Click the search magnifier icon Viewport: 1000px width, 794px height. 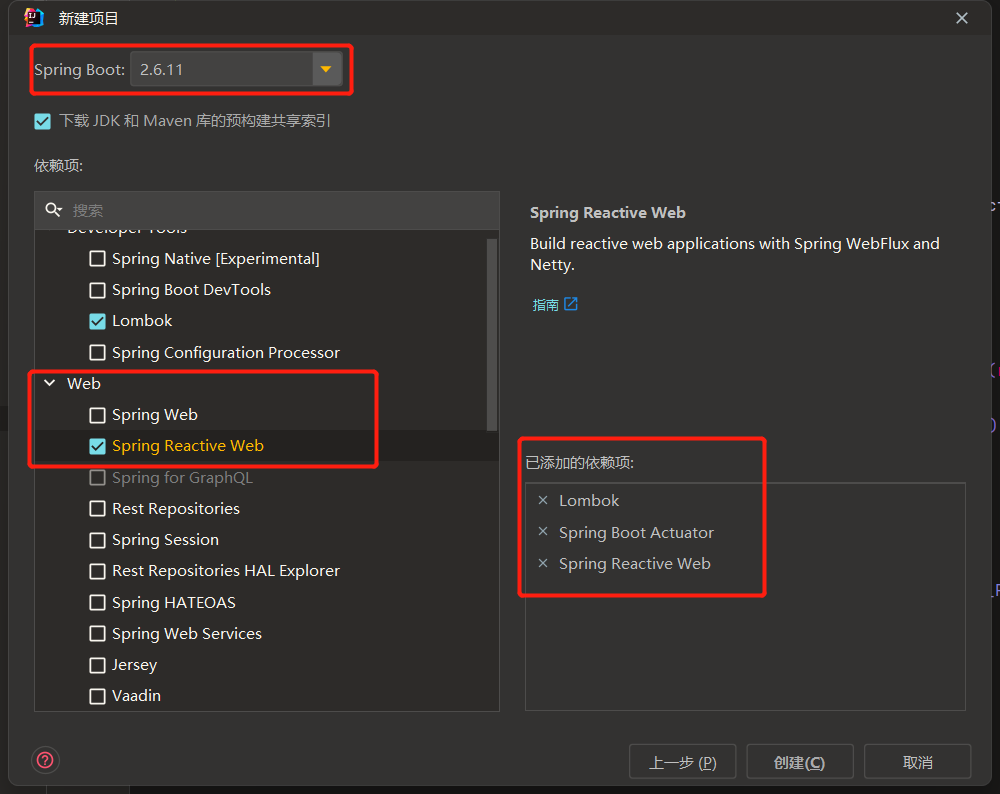(53, 209)
